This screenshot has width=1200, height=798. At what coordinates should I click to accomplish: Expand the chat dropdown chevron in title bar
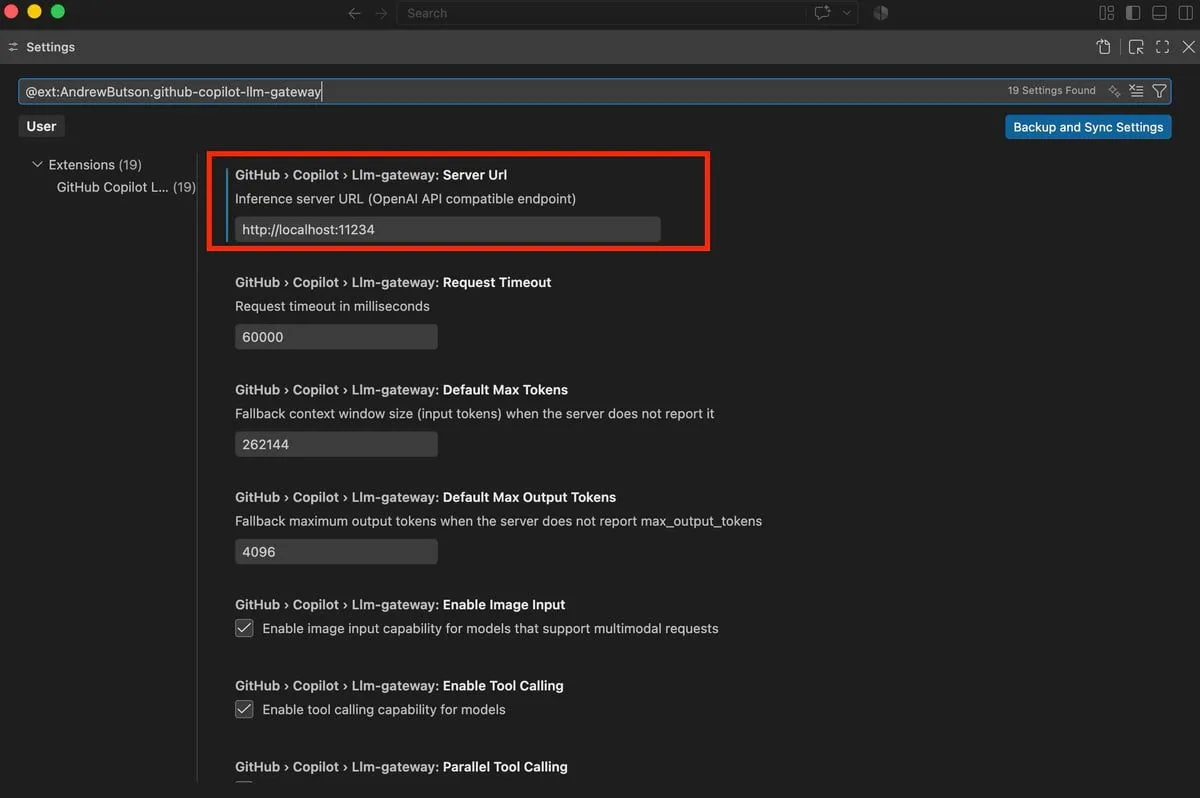[847, 13]
